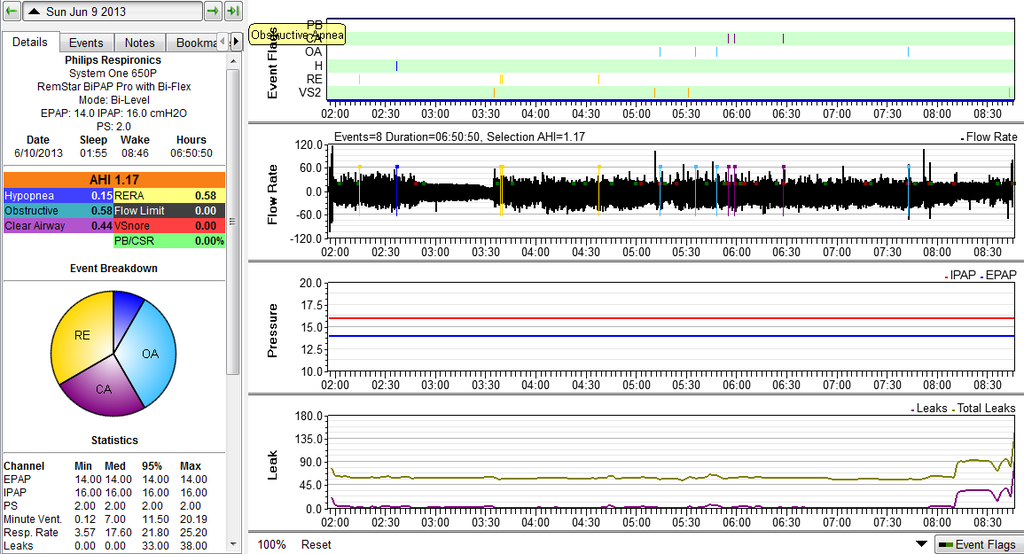Image resolution: width=1024 pixels, height=554 pixels.
Task: Select the PB/CSR percentage row
Action: (169, 240)
